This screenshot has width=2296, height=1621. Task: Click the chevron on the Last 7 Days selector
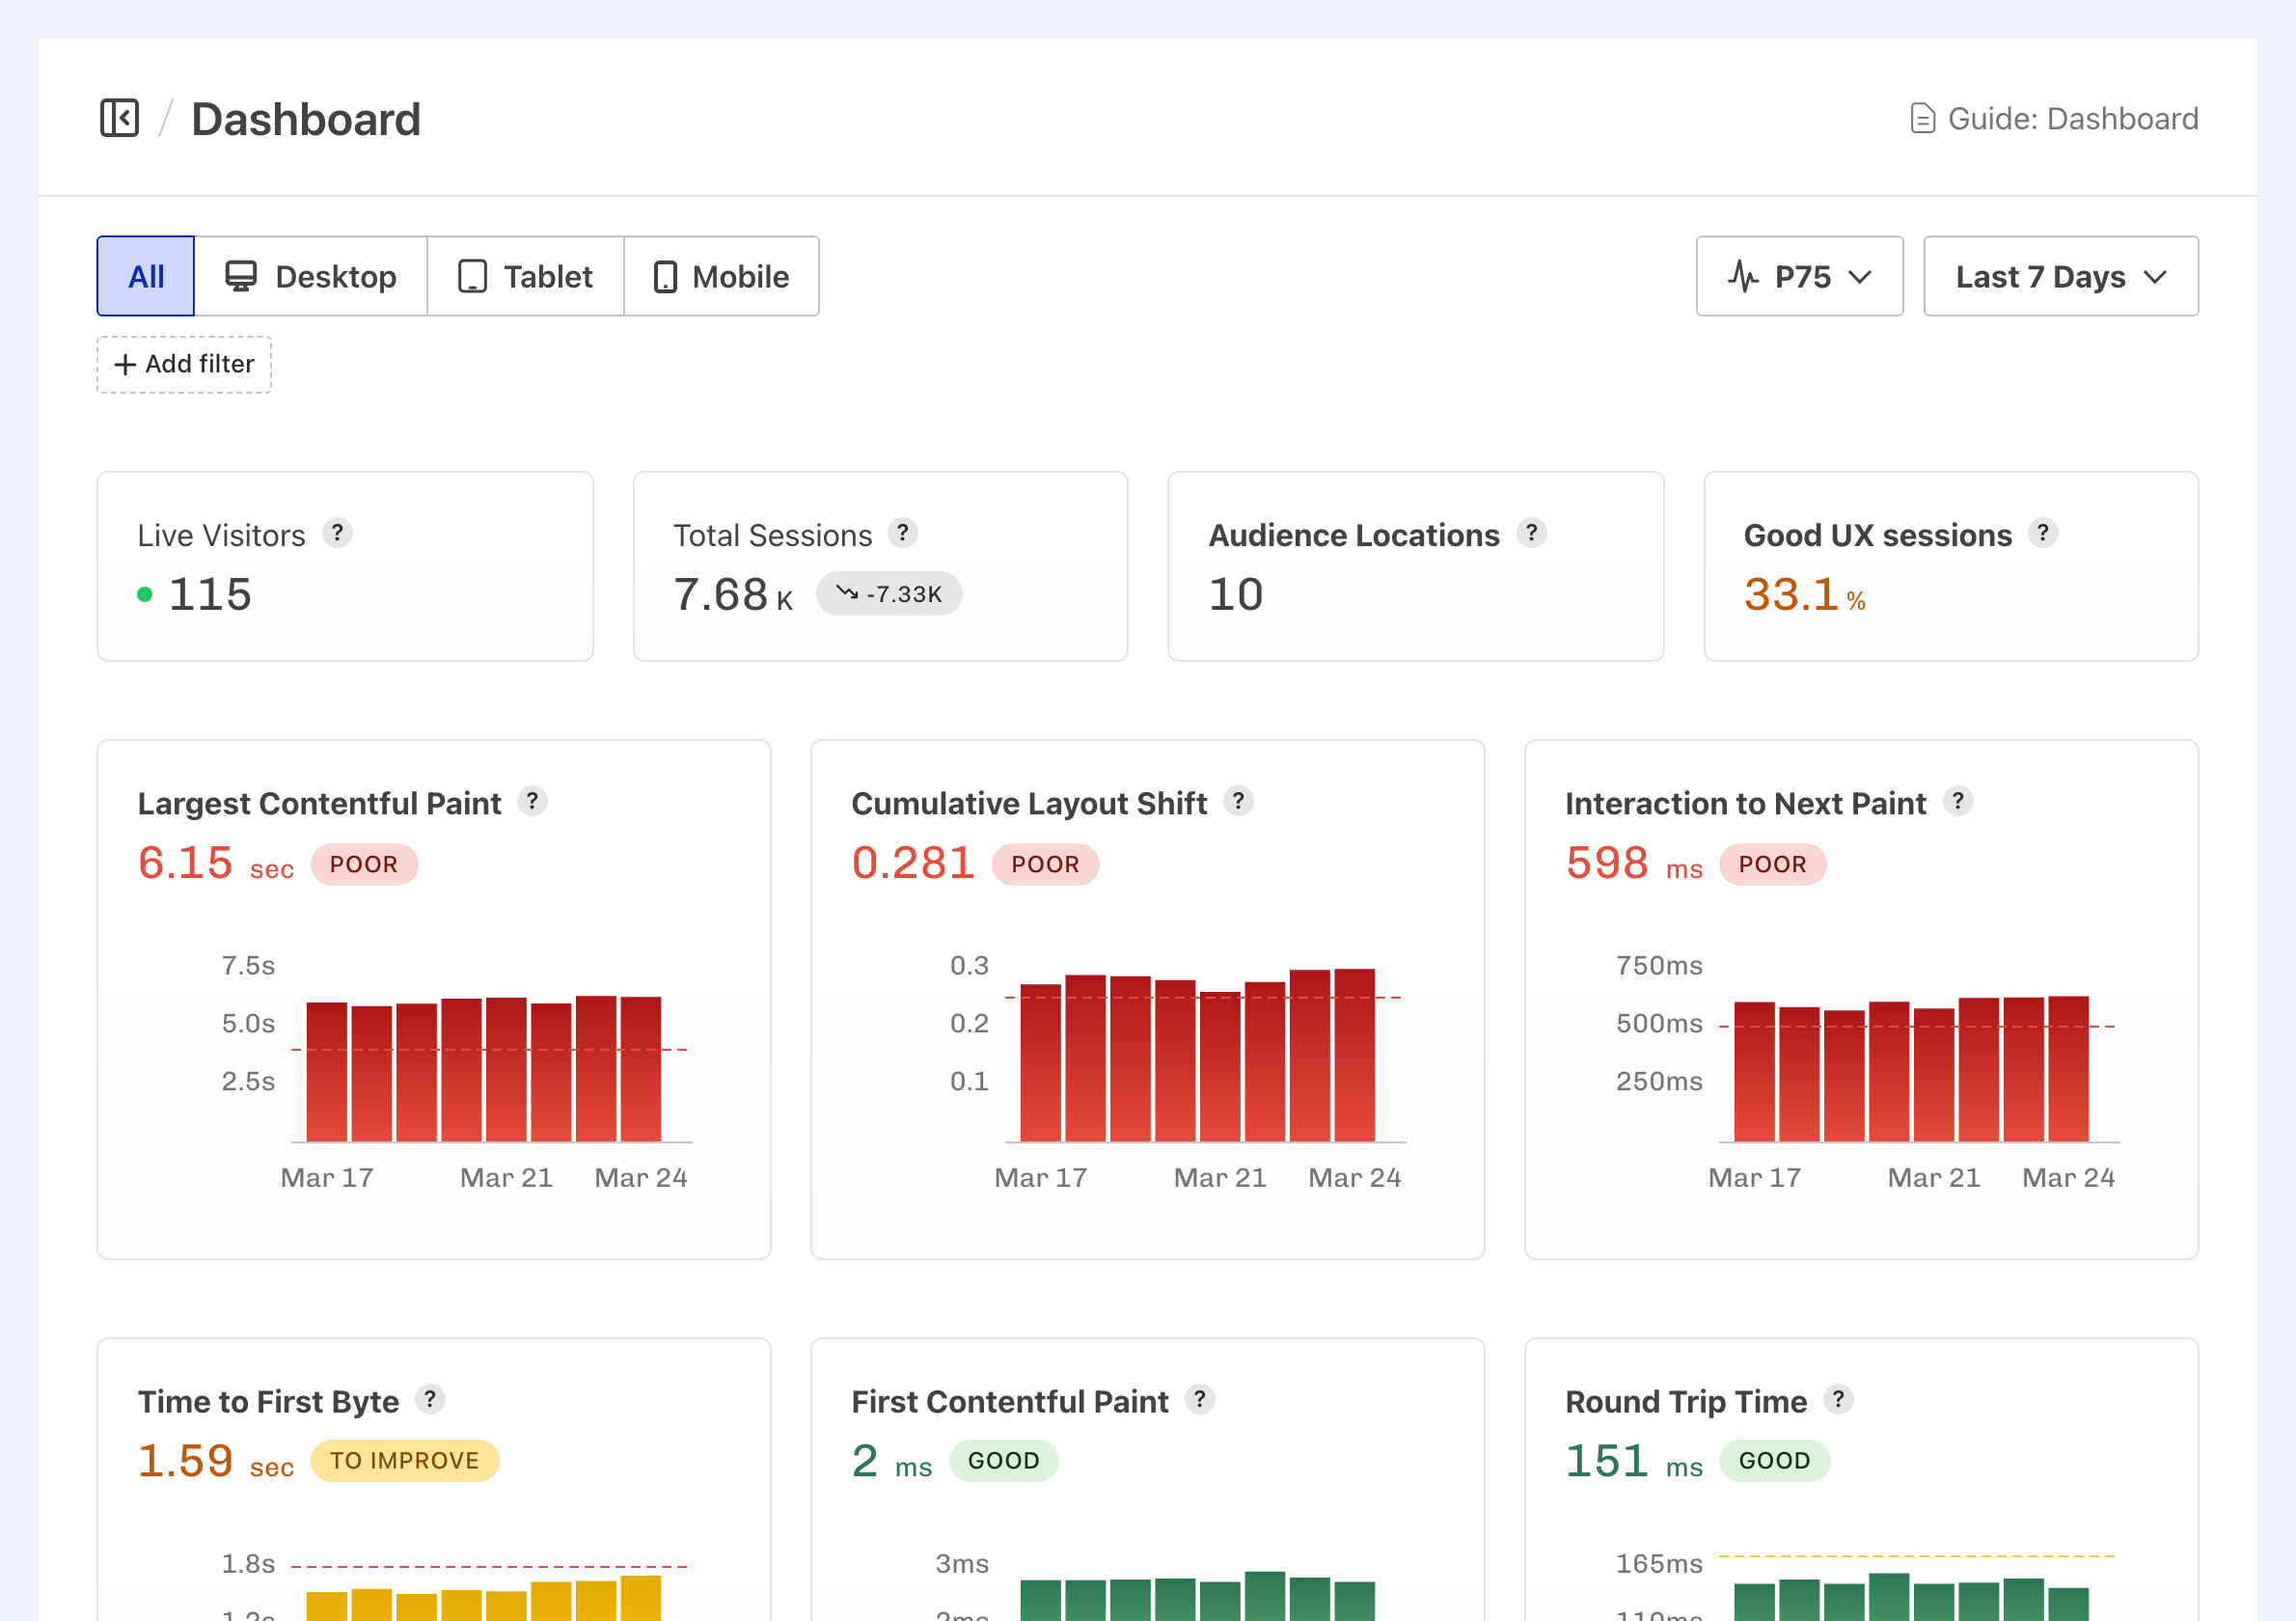[x=2155, y=276]
